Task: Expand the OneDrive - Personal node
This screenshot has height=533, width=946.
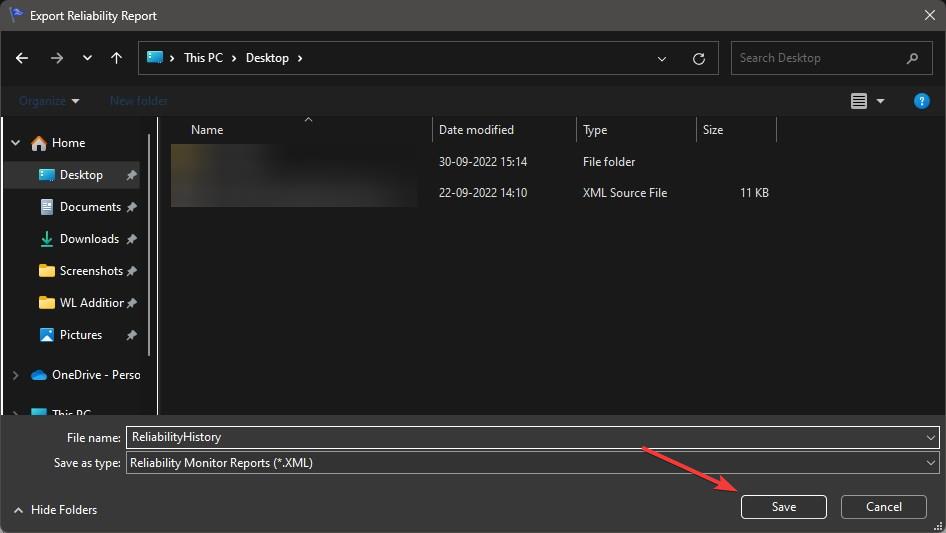Action: (16, 375)
